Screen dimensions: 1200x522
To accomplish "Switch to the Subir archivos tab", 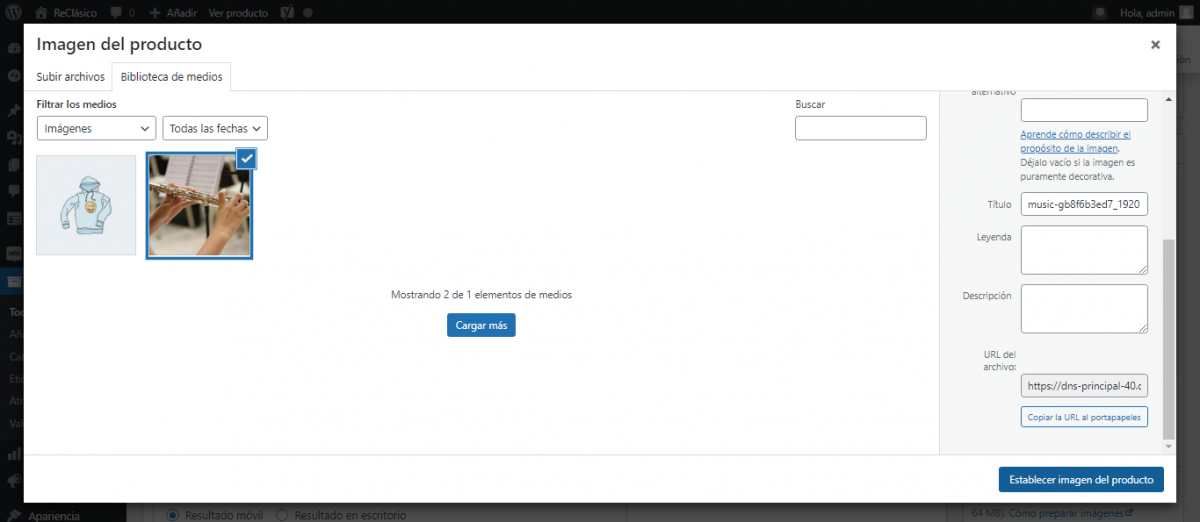I will coord(70,77).
